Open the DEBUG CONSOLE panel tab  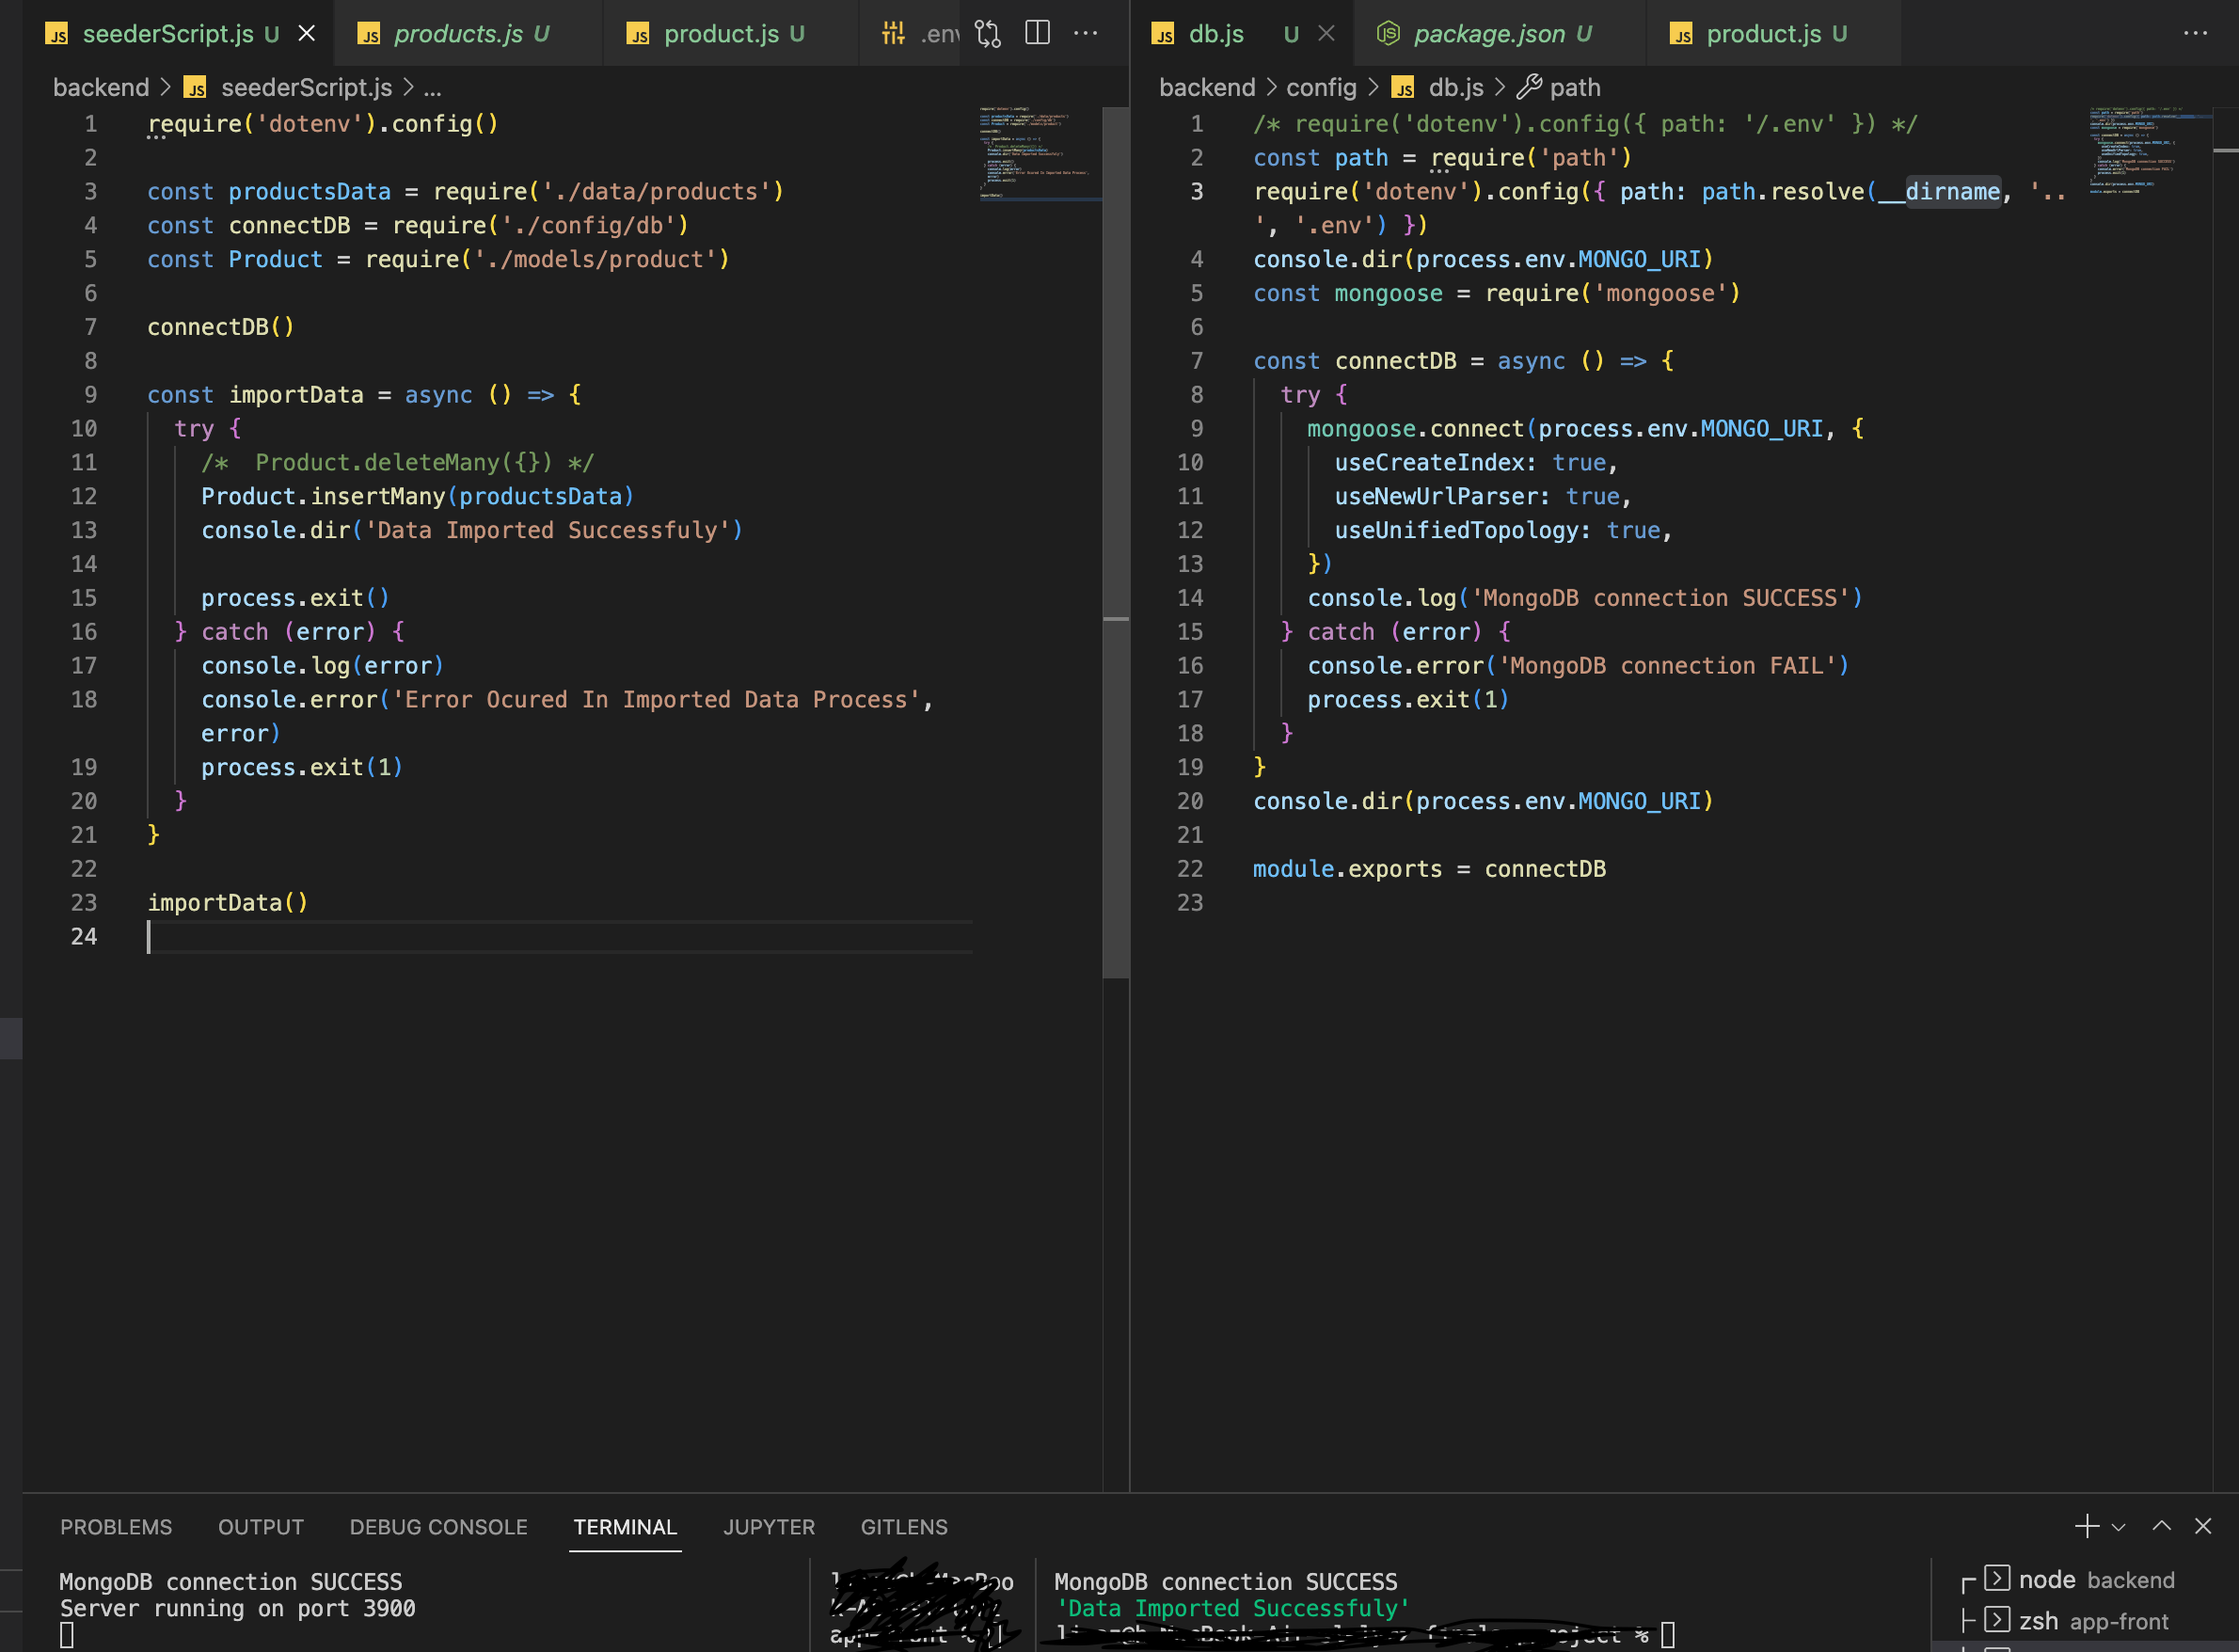tap(438, 1527)
